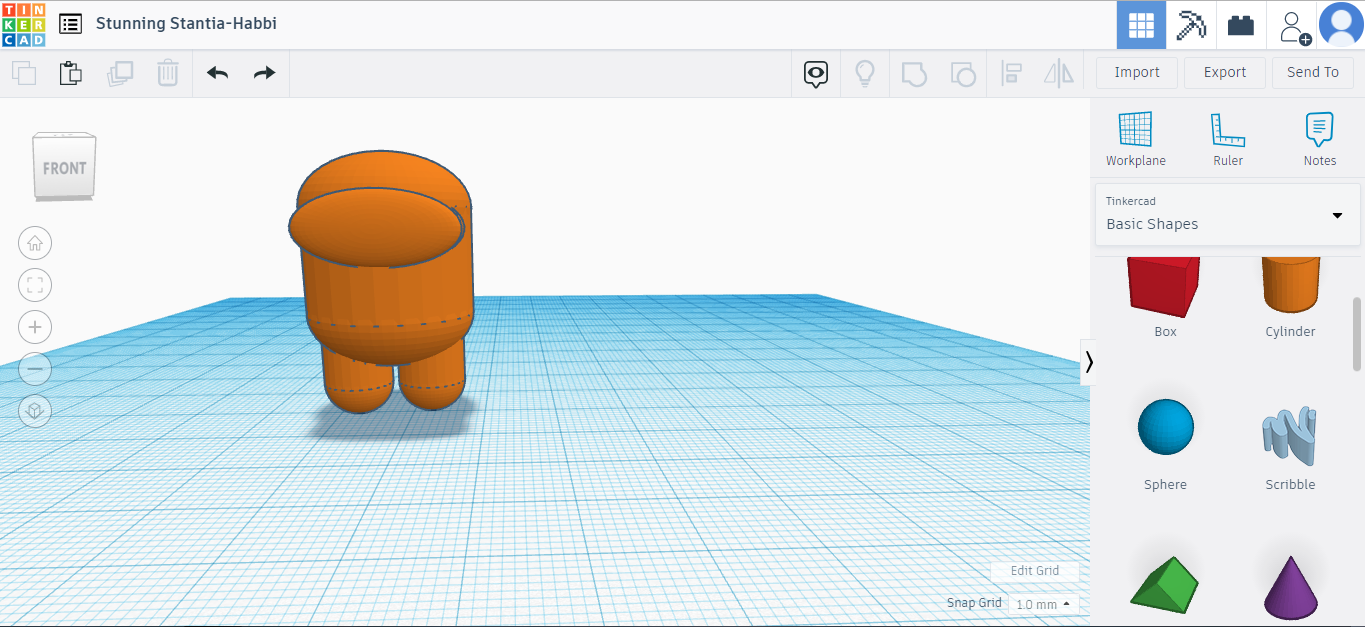
Task: Click the Group shapes icon
Action: point(914,73)
